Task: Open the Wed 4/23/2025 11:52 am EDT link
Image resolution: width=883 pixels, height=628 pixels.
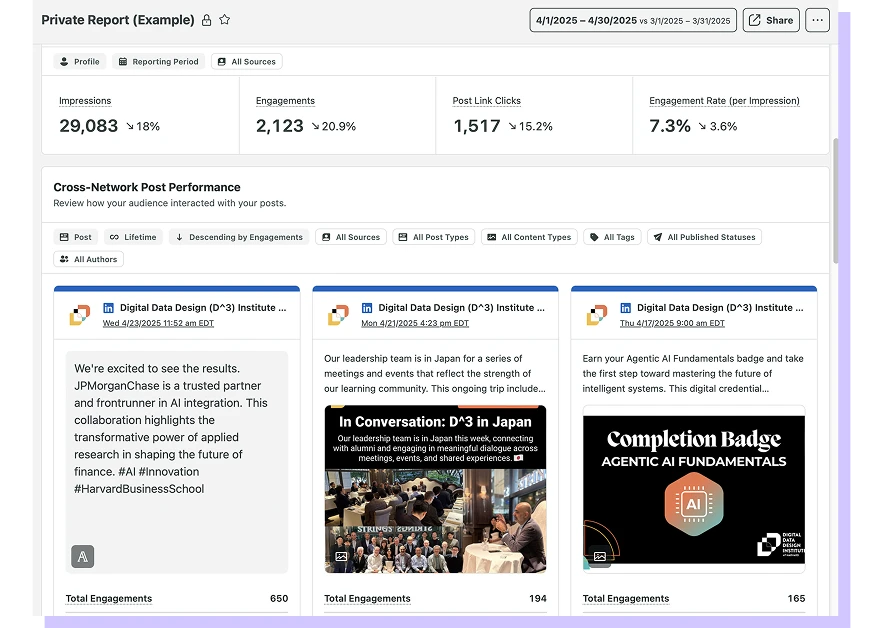Action: click(x=158, y=323)
